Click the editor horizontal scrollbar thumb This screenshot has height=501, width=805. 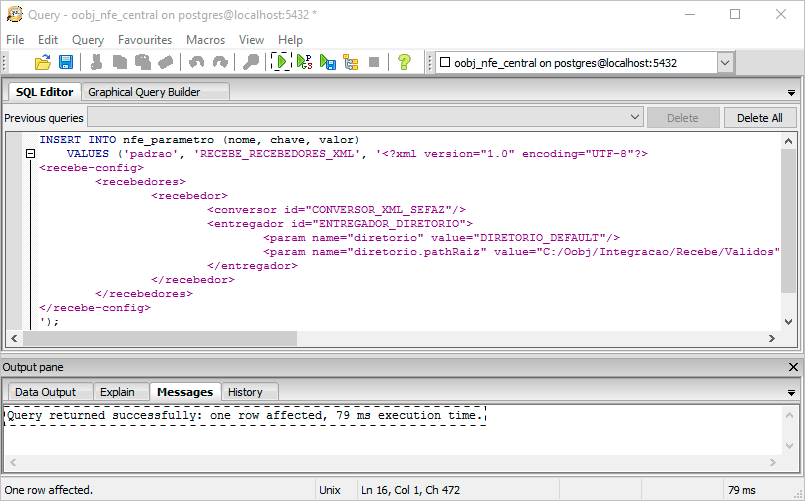[160, 338]
